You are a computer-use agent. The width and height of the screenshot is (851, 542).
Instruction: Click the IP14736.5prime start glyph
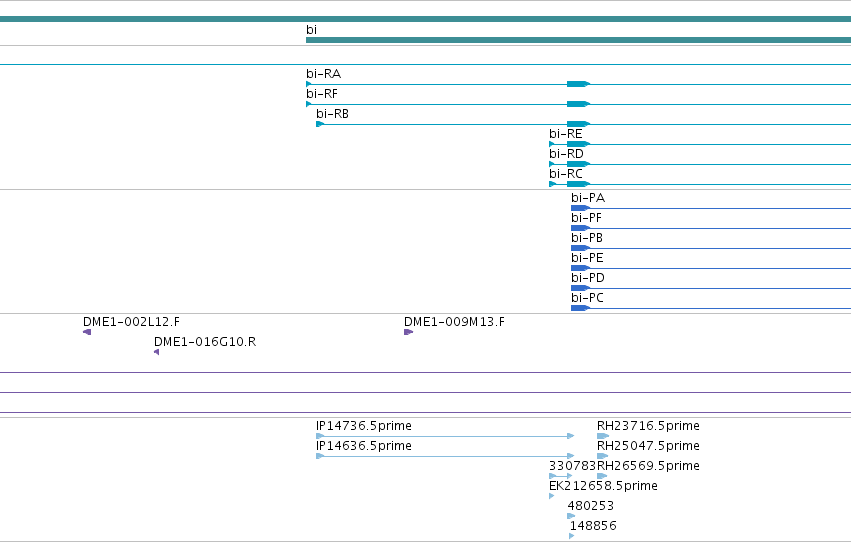click(320, 436)
